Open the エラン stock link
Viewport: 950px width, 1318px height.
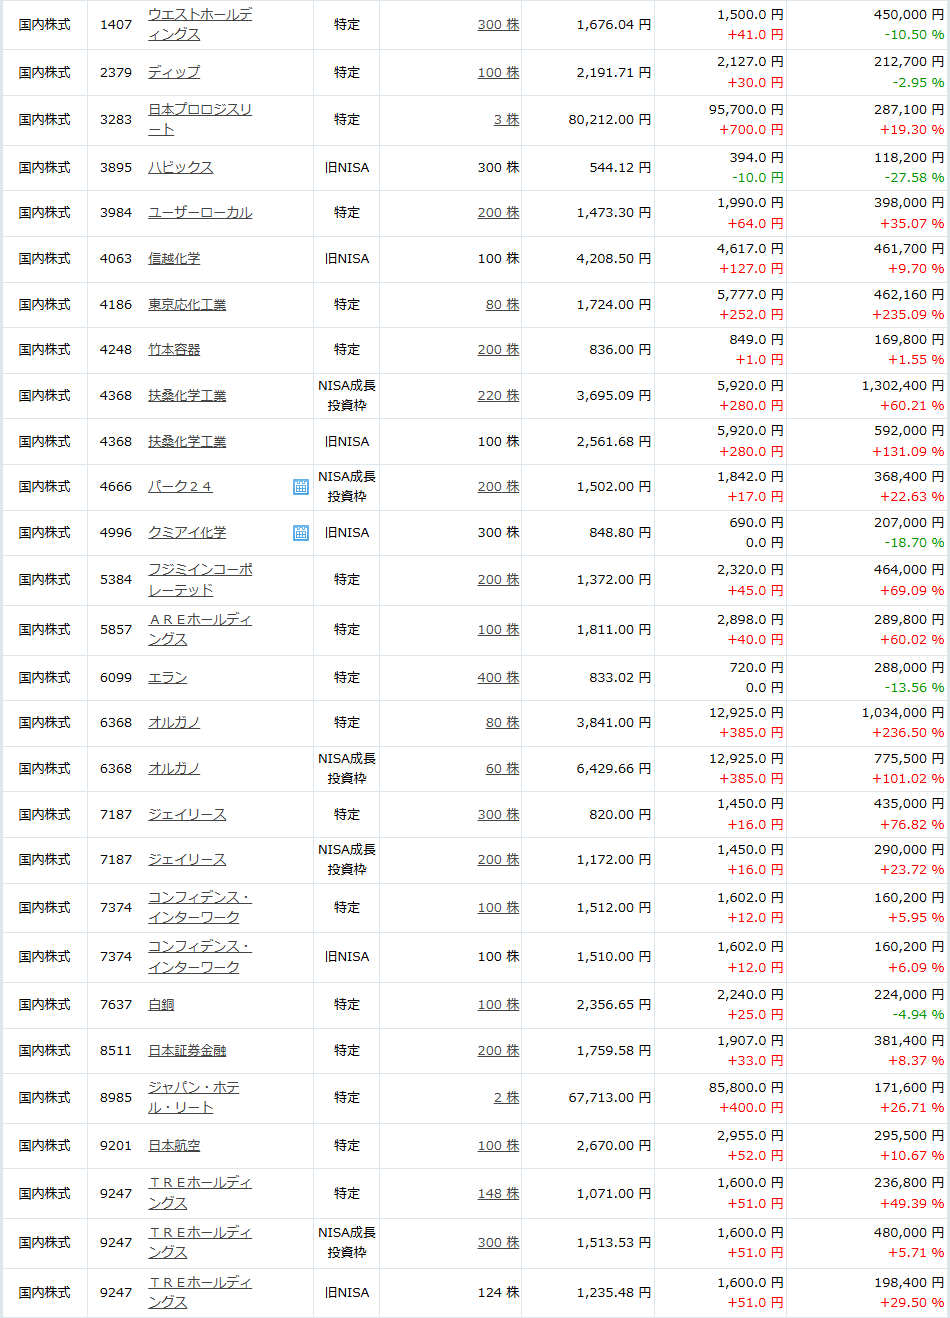pyautogui.click(x=167, y=677)
